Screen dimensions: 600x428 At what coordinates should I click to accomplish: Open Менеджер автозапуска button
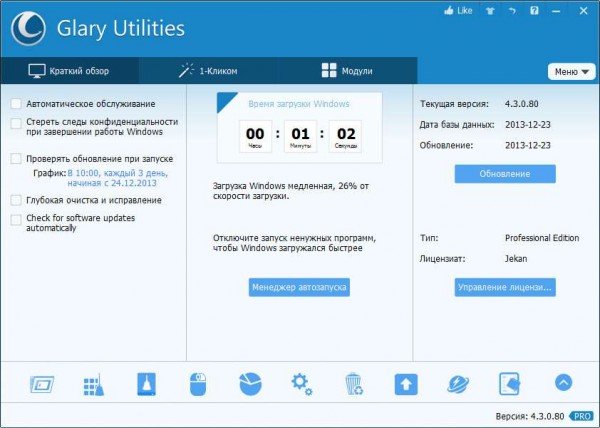pos(299,287)
